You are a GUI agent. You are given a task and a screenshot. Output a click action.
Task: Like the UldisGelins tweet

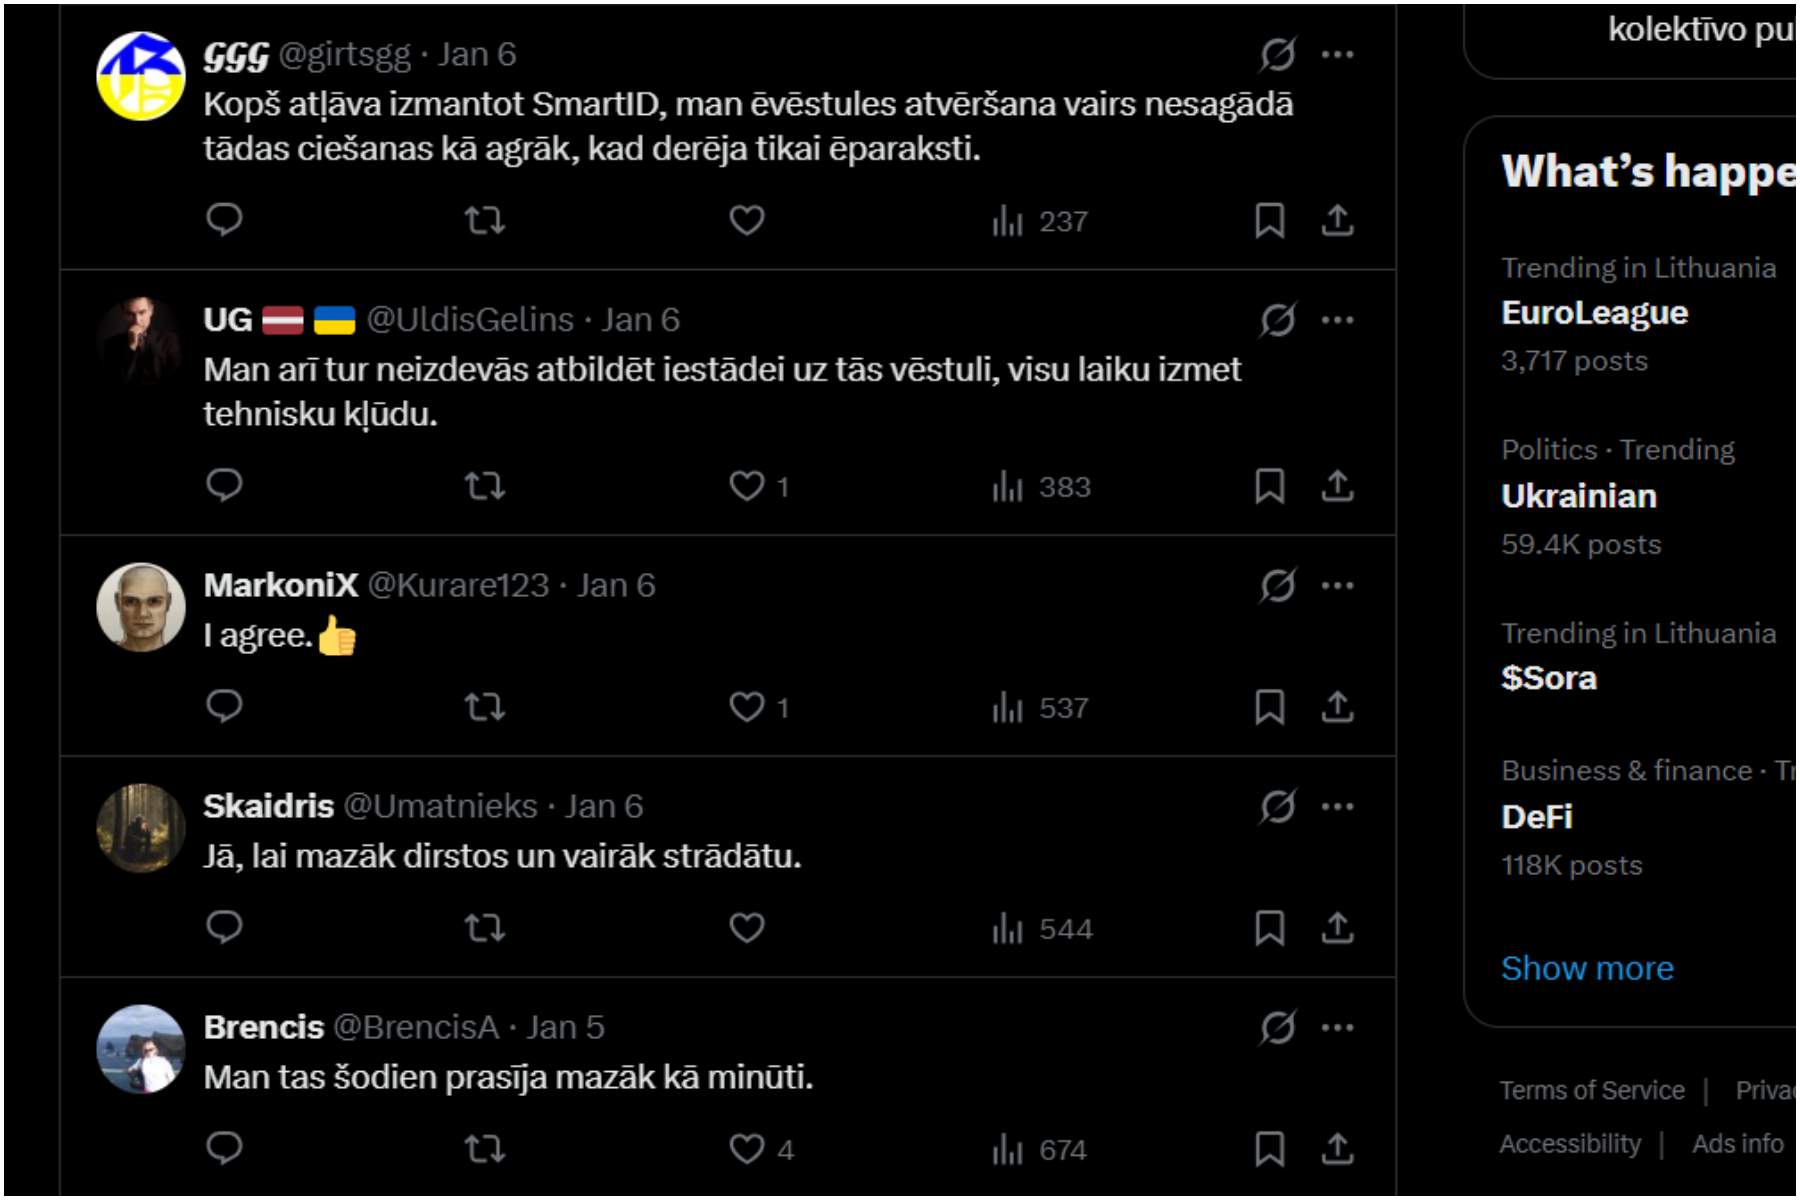point(747,486)
